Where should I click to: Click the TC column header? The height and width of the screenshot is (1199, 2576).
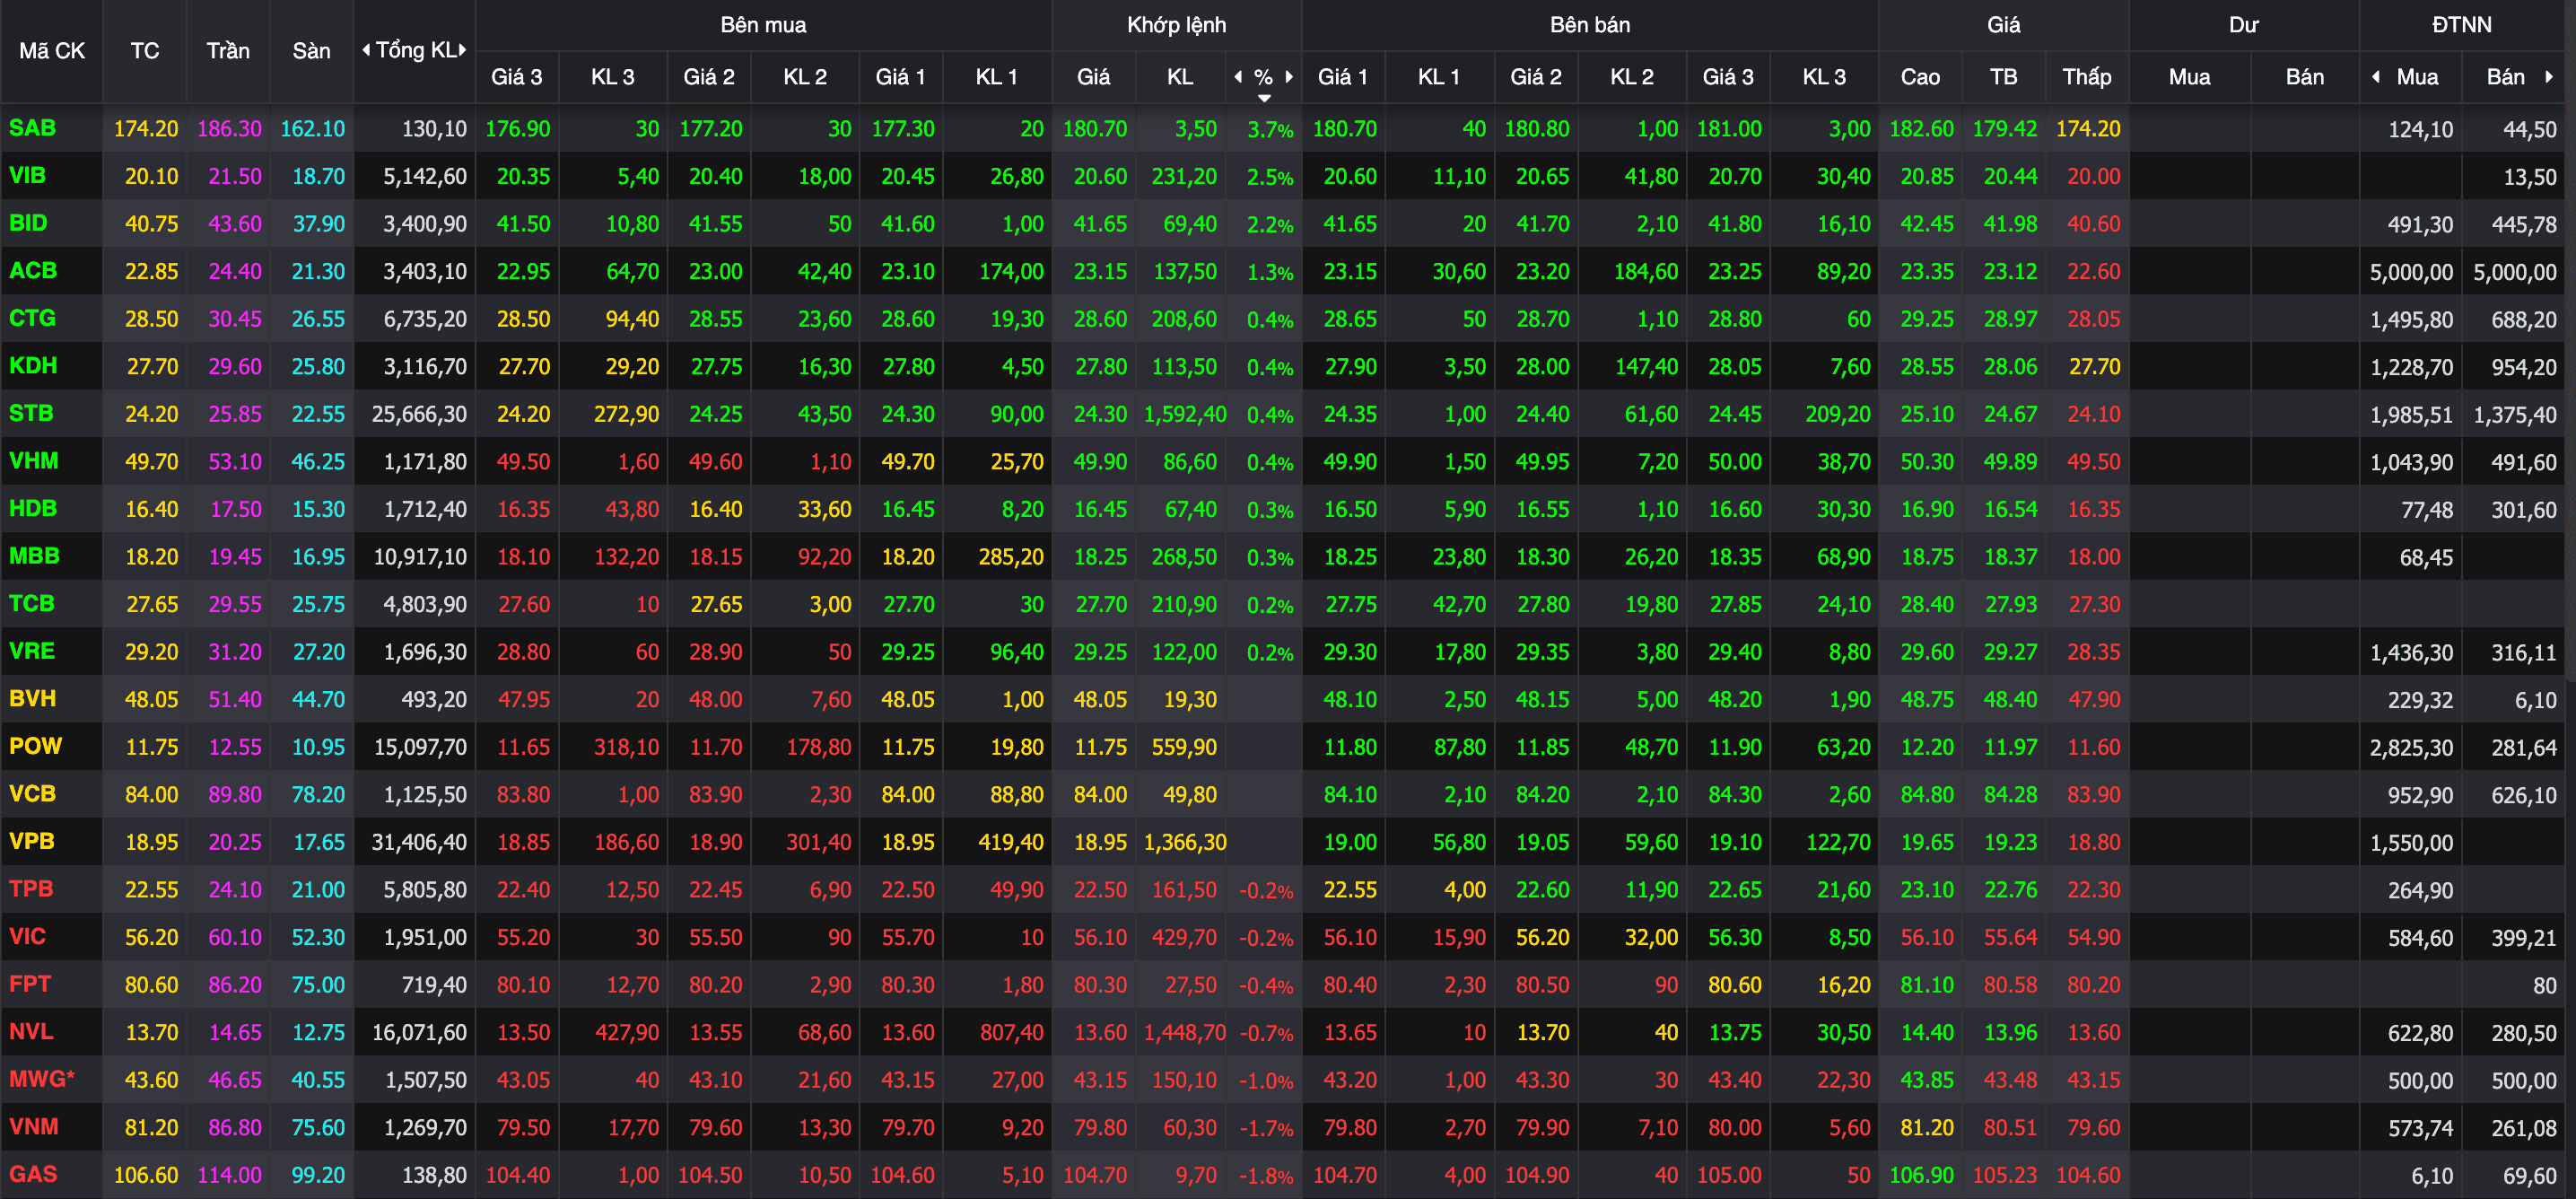pos(145,51)
